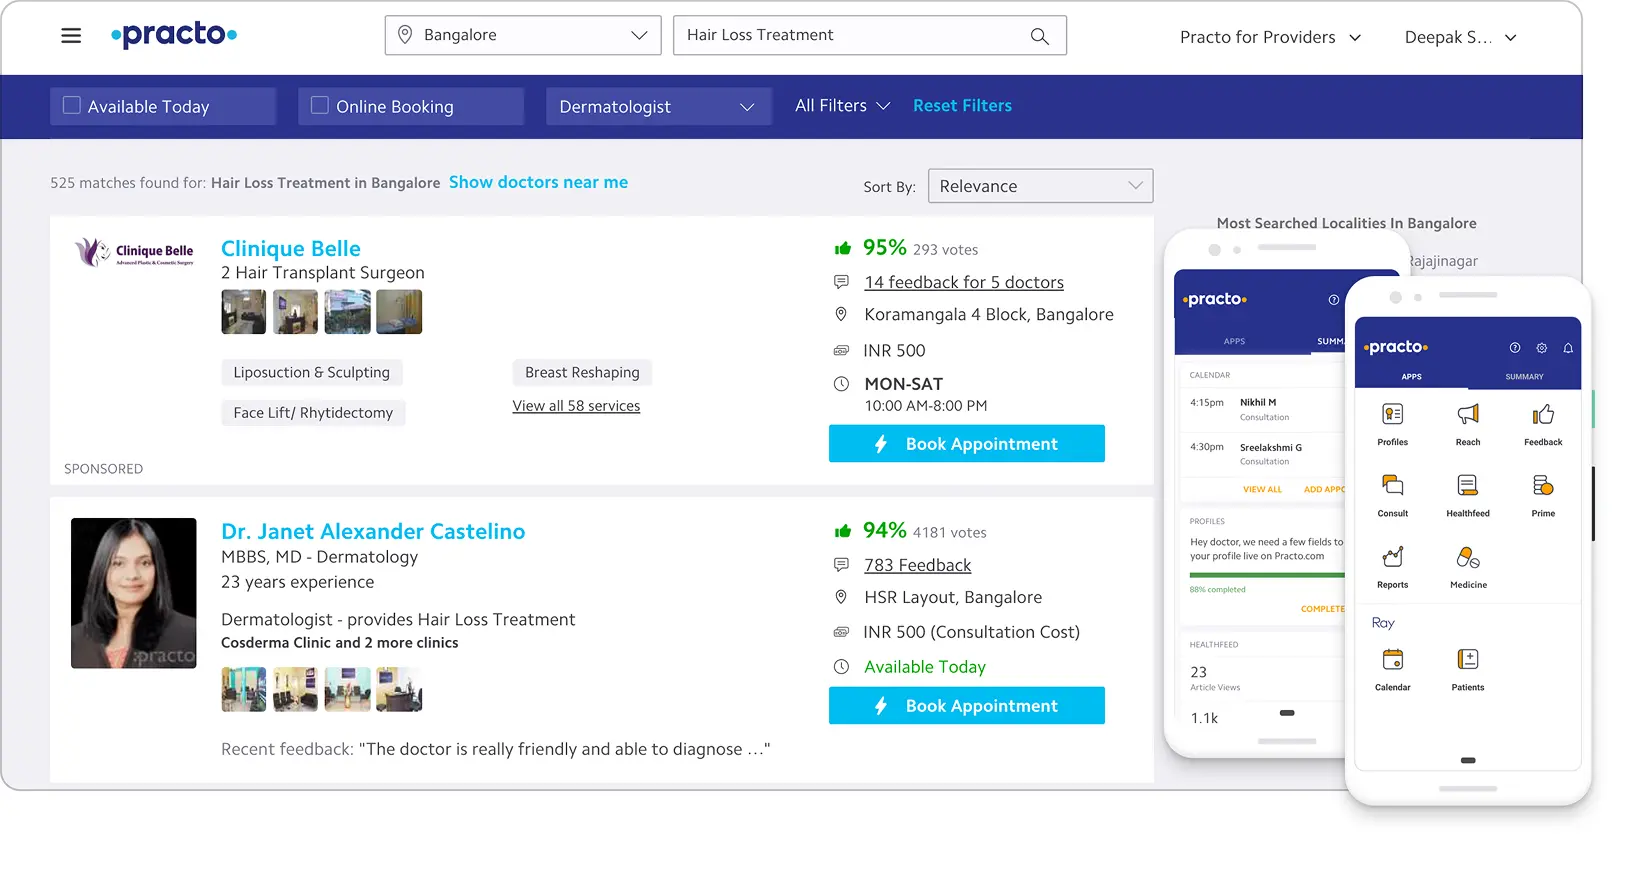1652x880 pixels.
Task: Open fourth Clinique Belle photo thumbnail
Action: tap(399, 312)
